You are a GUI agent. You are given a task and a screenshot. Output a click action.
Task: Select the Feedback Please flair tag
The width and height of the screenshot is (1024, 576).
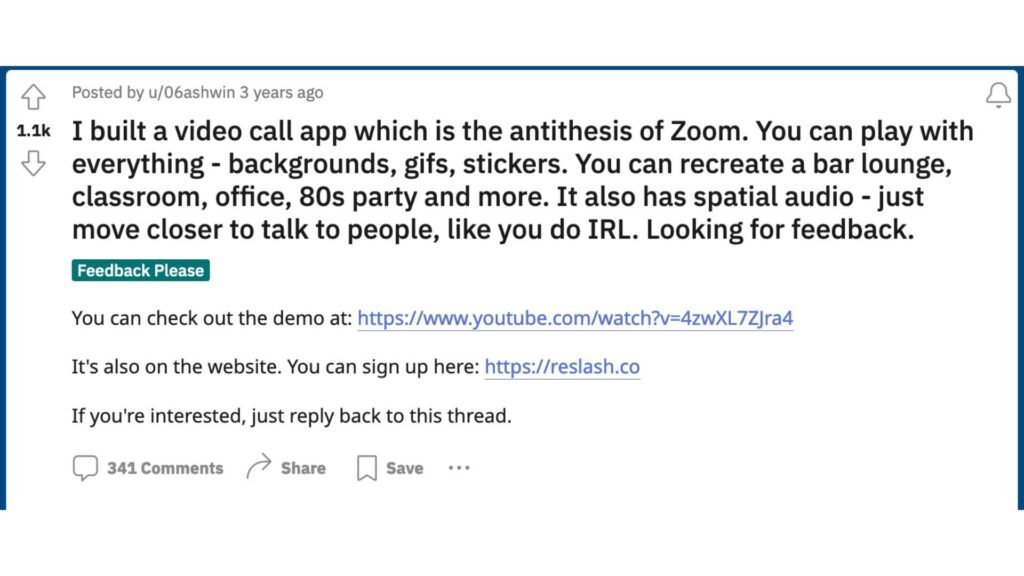click(x=140, y=270)
